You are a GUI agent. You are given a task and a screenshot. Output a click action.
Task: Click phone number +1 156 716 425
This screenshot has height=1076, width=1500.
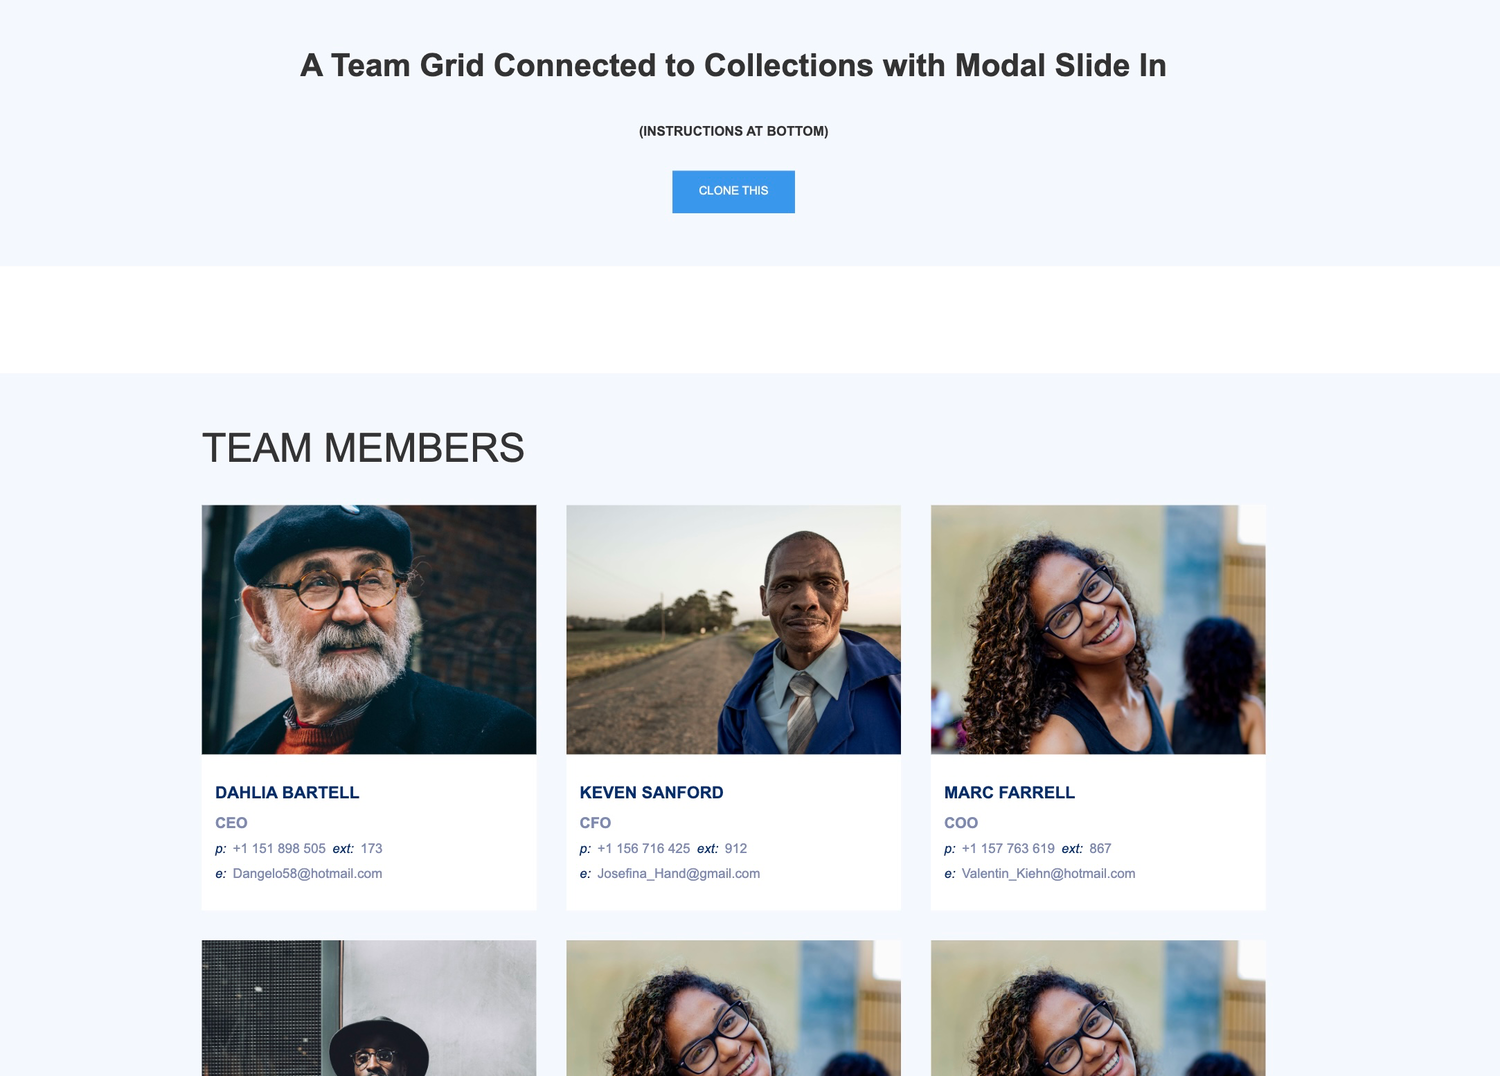tap(643, 848)
